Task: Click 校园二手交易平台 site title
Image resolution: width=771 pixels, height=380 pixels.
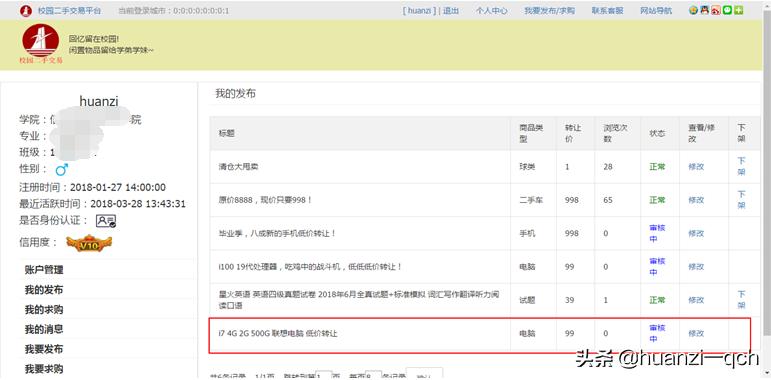Action: (70, 10)
